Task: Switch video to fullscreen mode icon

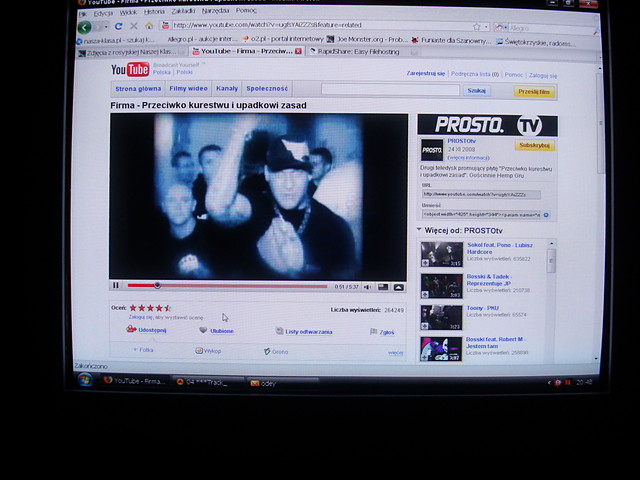Action: [x=398, y=287]
